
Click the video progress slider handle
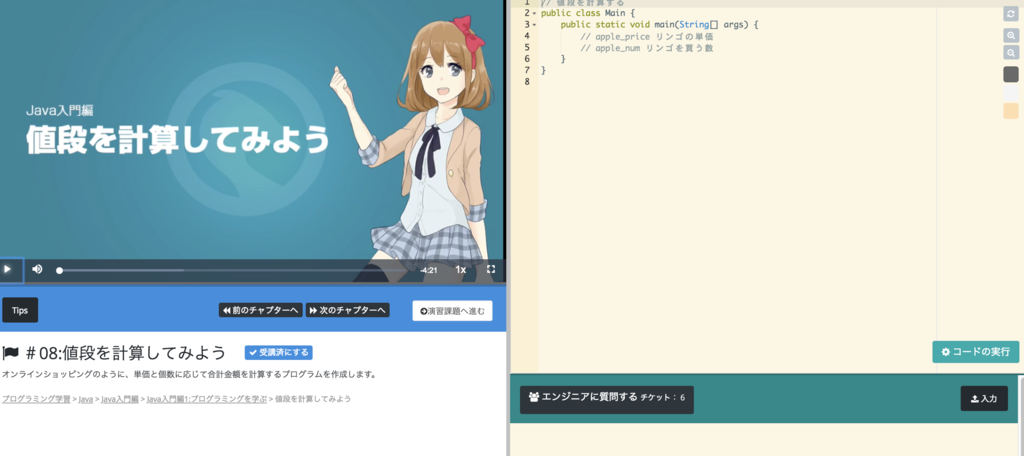(59, 270)
